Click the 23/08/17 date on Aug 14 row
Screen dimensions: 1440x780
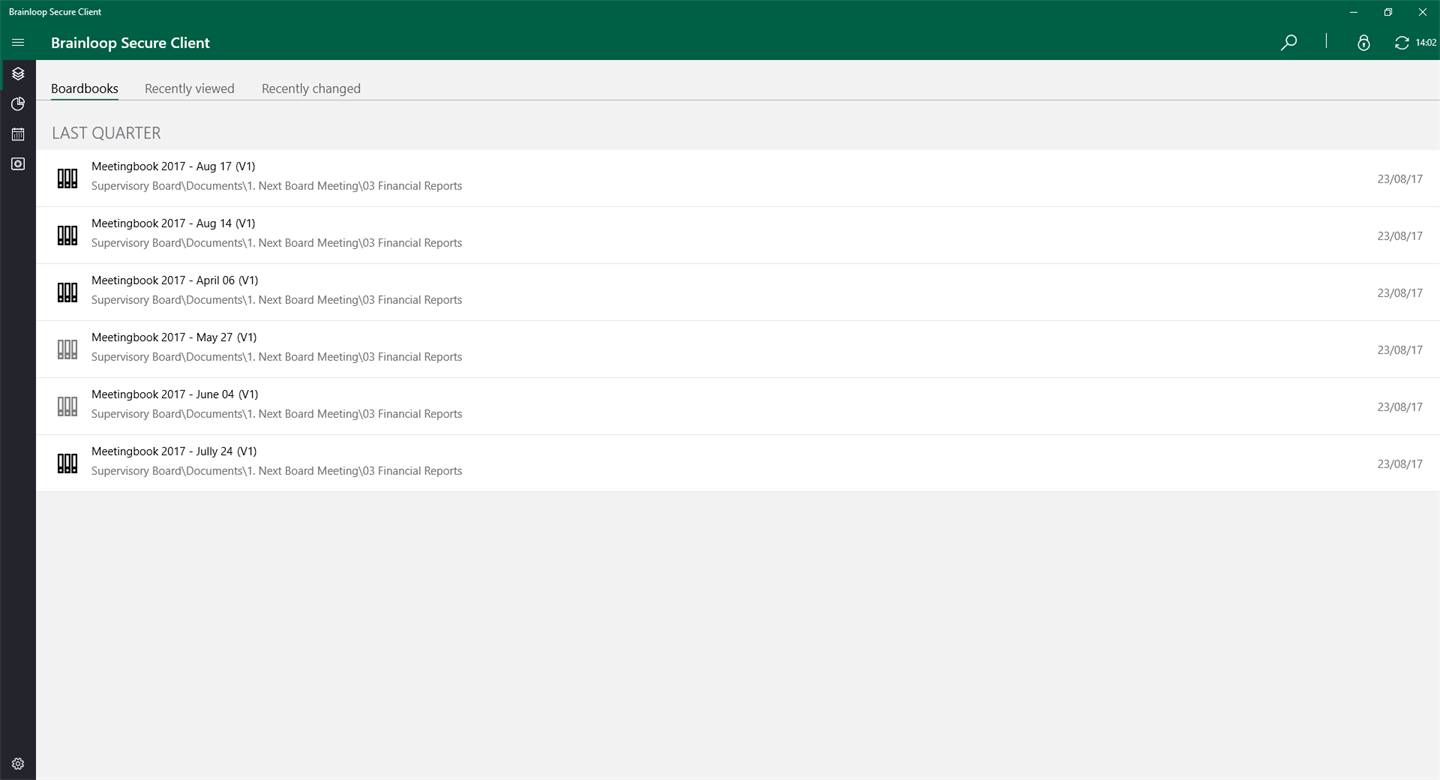1400,236
